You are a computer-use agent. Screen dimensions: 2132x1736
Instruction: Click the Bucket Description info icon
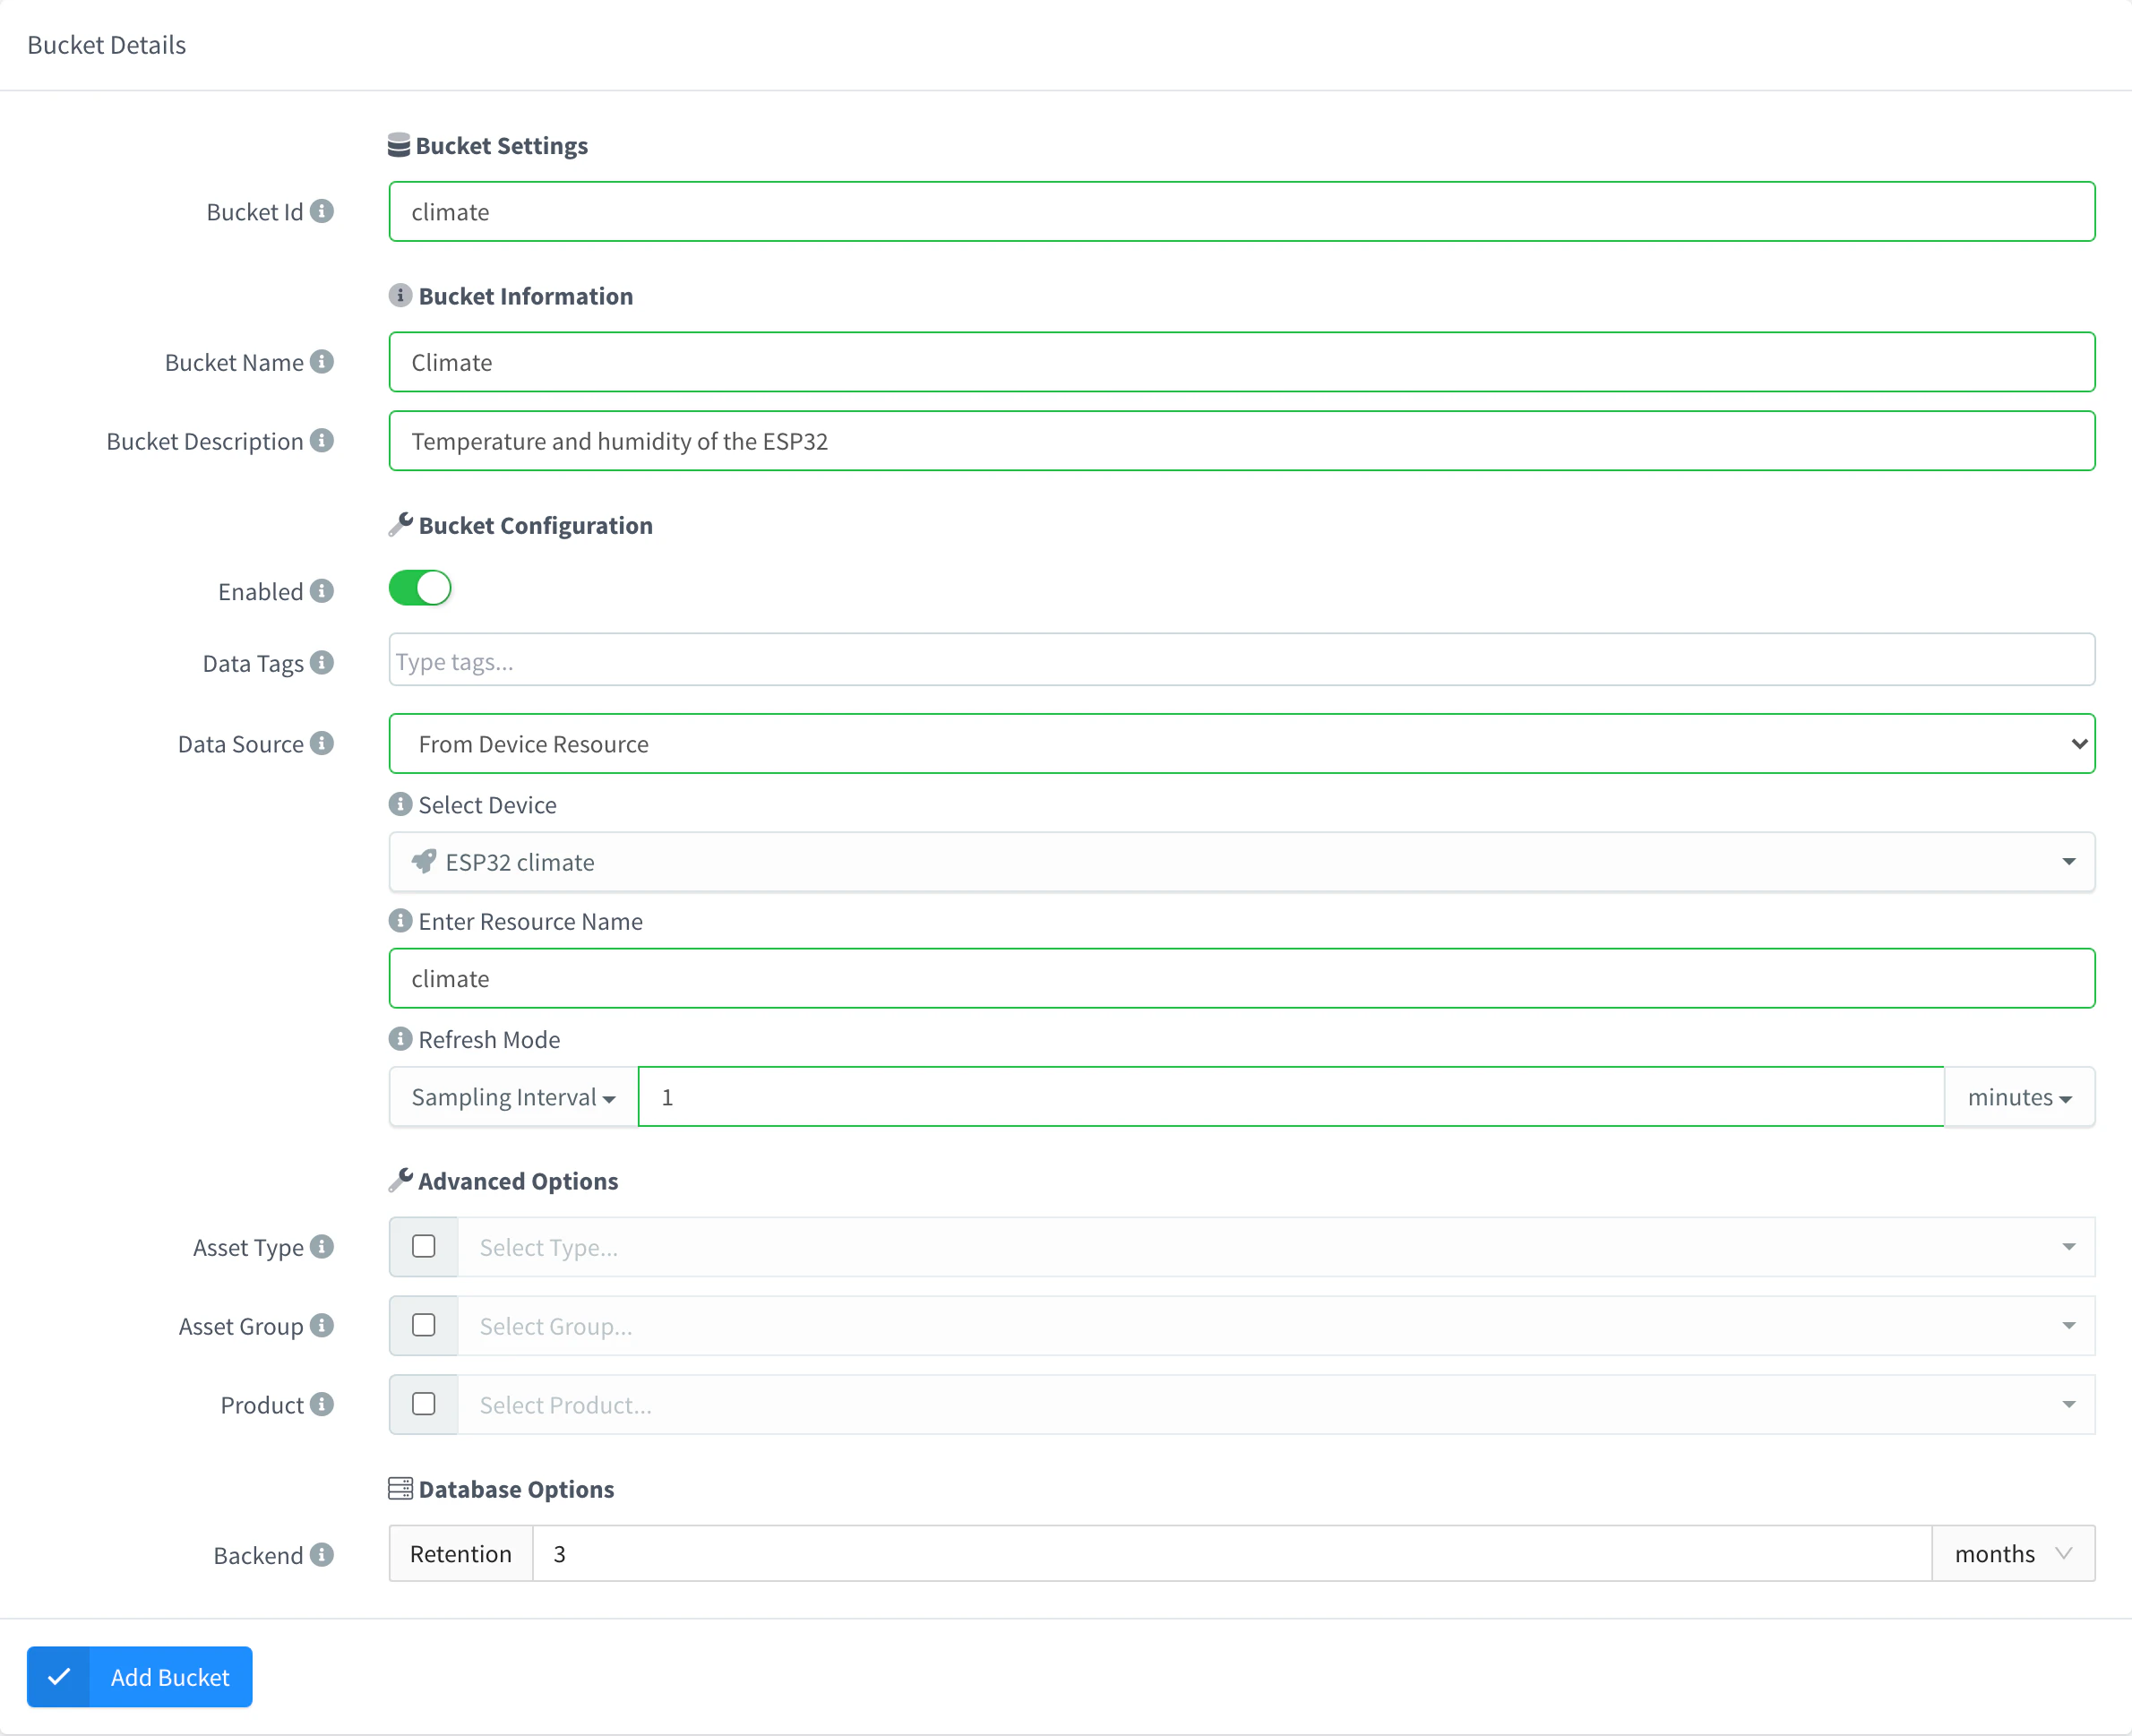pos(322,440)
